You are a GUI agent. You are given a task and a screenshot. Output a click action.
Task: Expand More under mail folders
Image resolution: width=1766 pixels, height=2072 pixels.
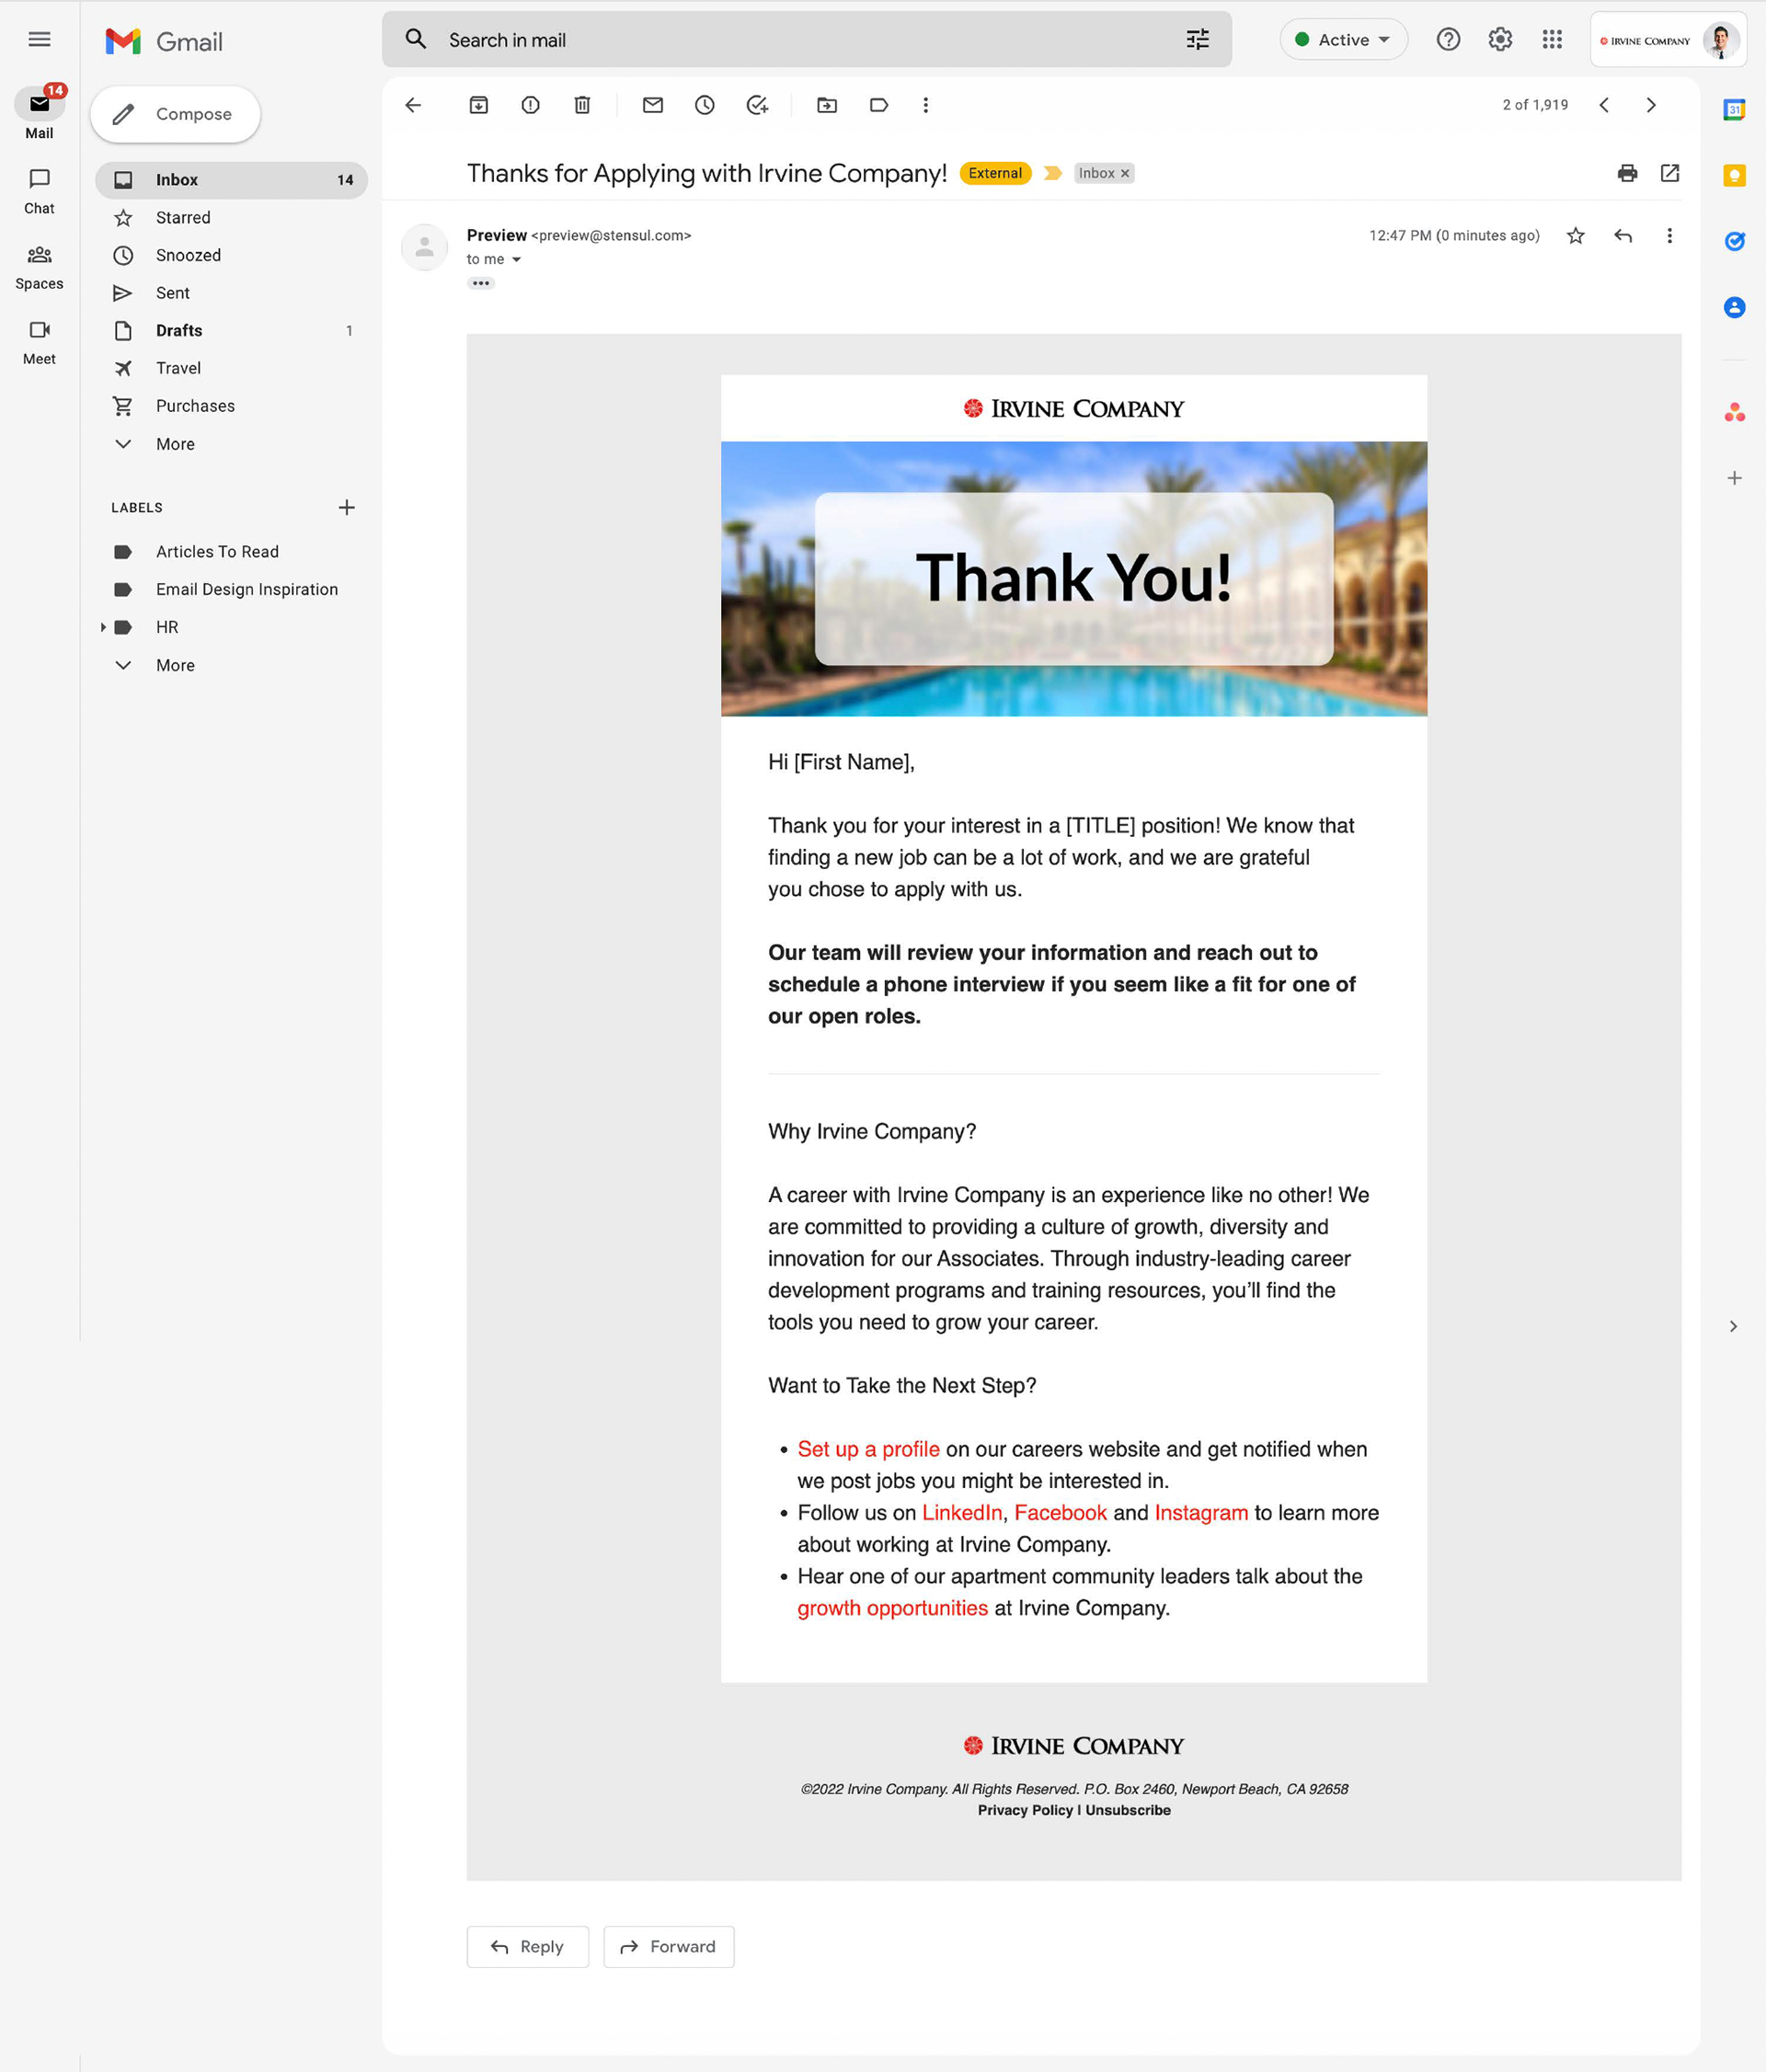(x=175, y=444)
